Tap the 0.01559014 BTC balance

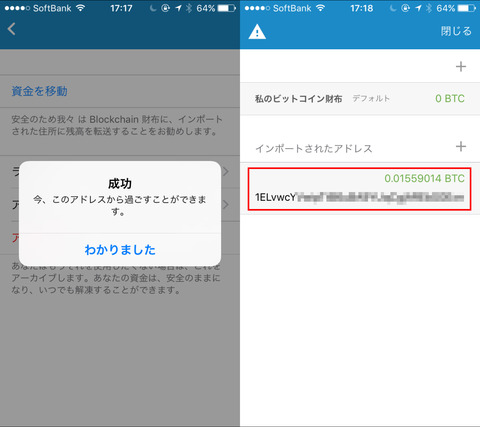point(424,178)
